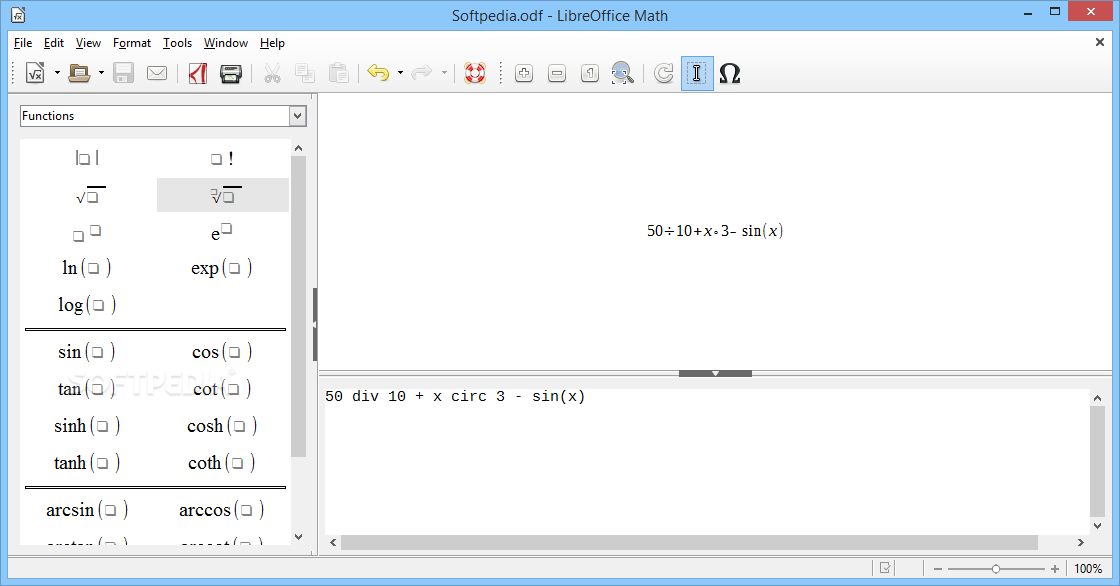The image size is (1120, 586).
Task: Open the Help menu
Action: point(272,43)
